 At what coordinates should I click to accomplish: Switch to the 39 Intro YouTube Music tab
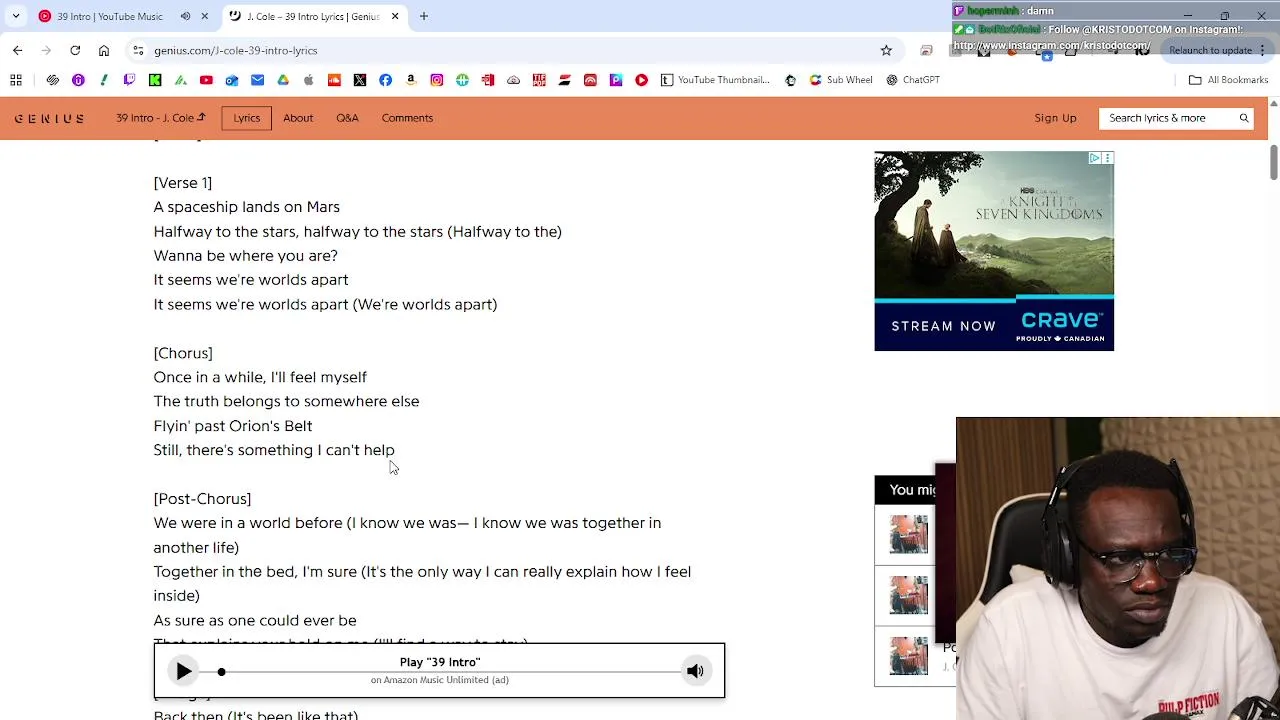point(109,16)
